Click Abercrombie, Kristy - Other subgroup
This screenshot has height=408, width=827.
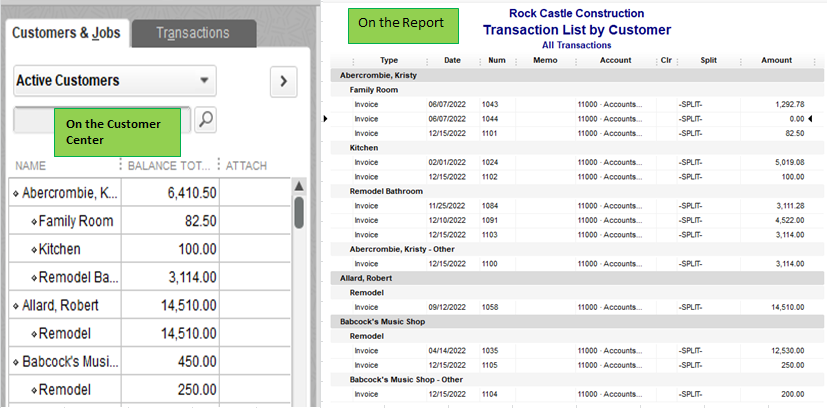pos(402,249)
